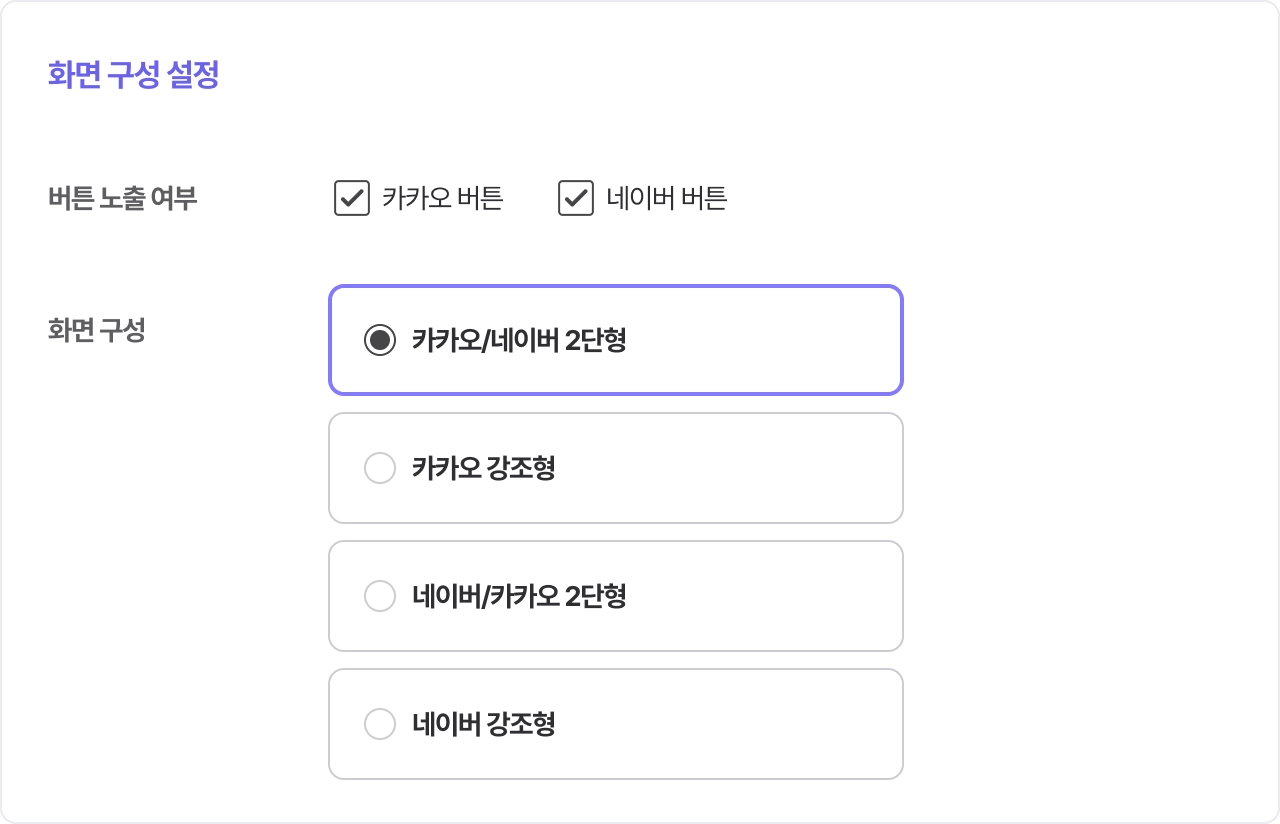Click the 카카오 강조형 option text
Image resolution: width=1280 pixels, height=824 pixels.
pos(483,468)
